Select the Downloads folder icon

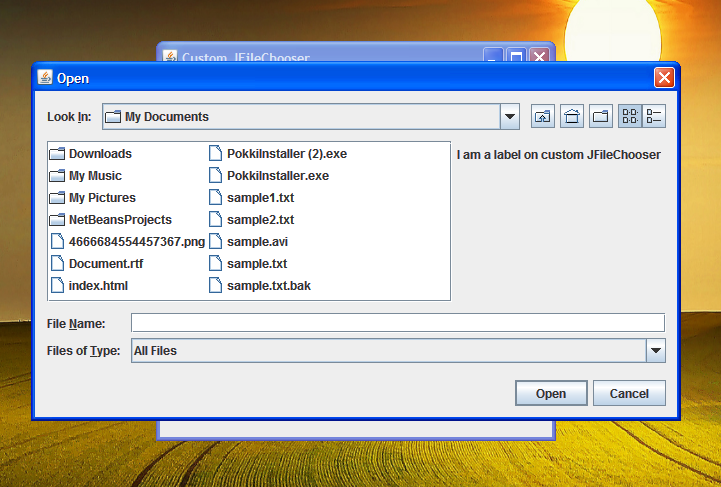click(x=57, y=154)
